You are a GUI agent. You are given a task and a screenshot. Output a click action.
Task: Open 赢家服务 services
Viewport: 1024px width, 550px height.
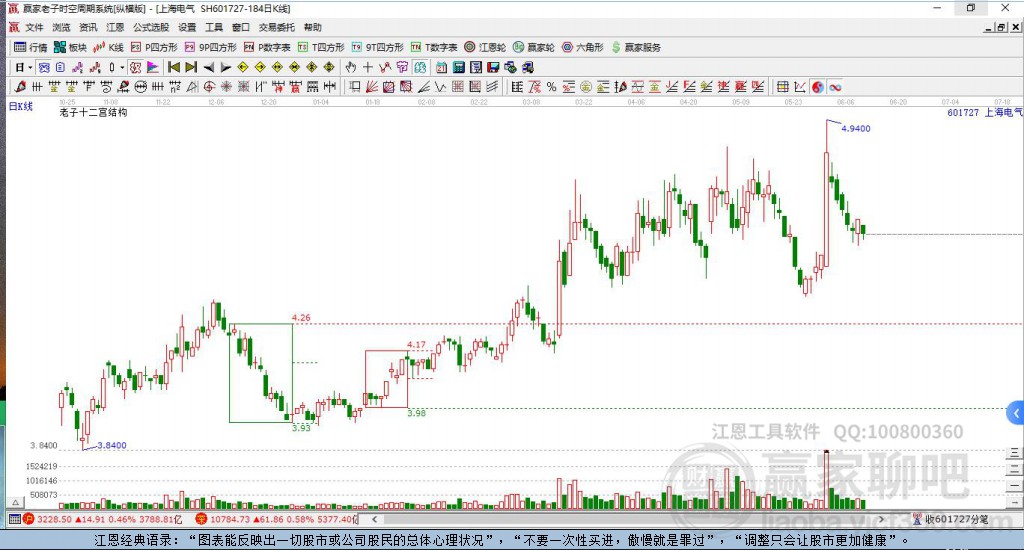[635, 47]
